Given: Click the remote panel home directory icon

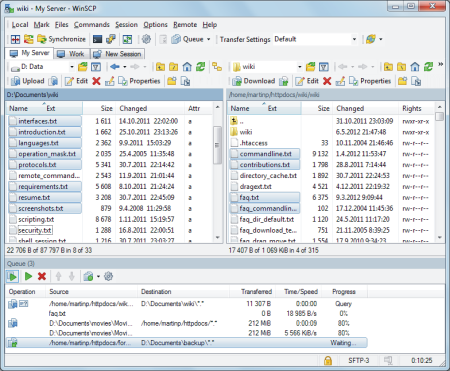Looking at the screenshot, I should point(415,67).
